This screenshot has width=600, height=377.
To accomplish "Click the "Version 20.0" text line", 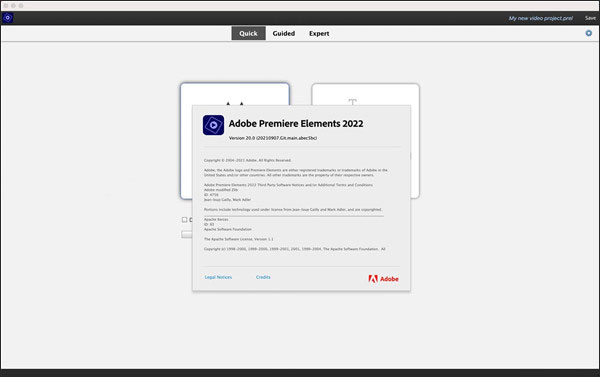I will click(272, 138).
